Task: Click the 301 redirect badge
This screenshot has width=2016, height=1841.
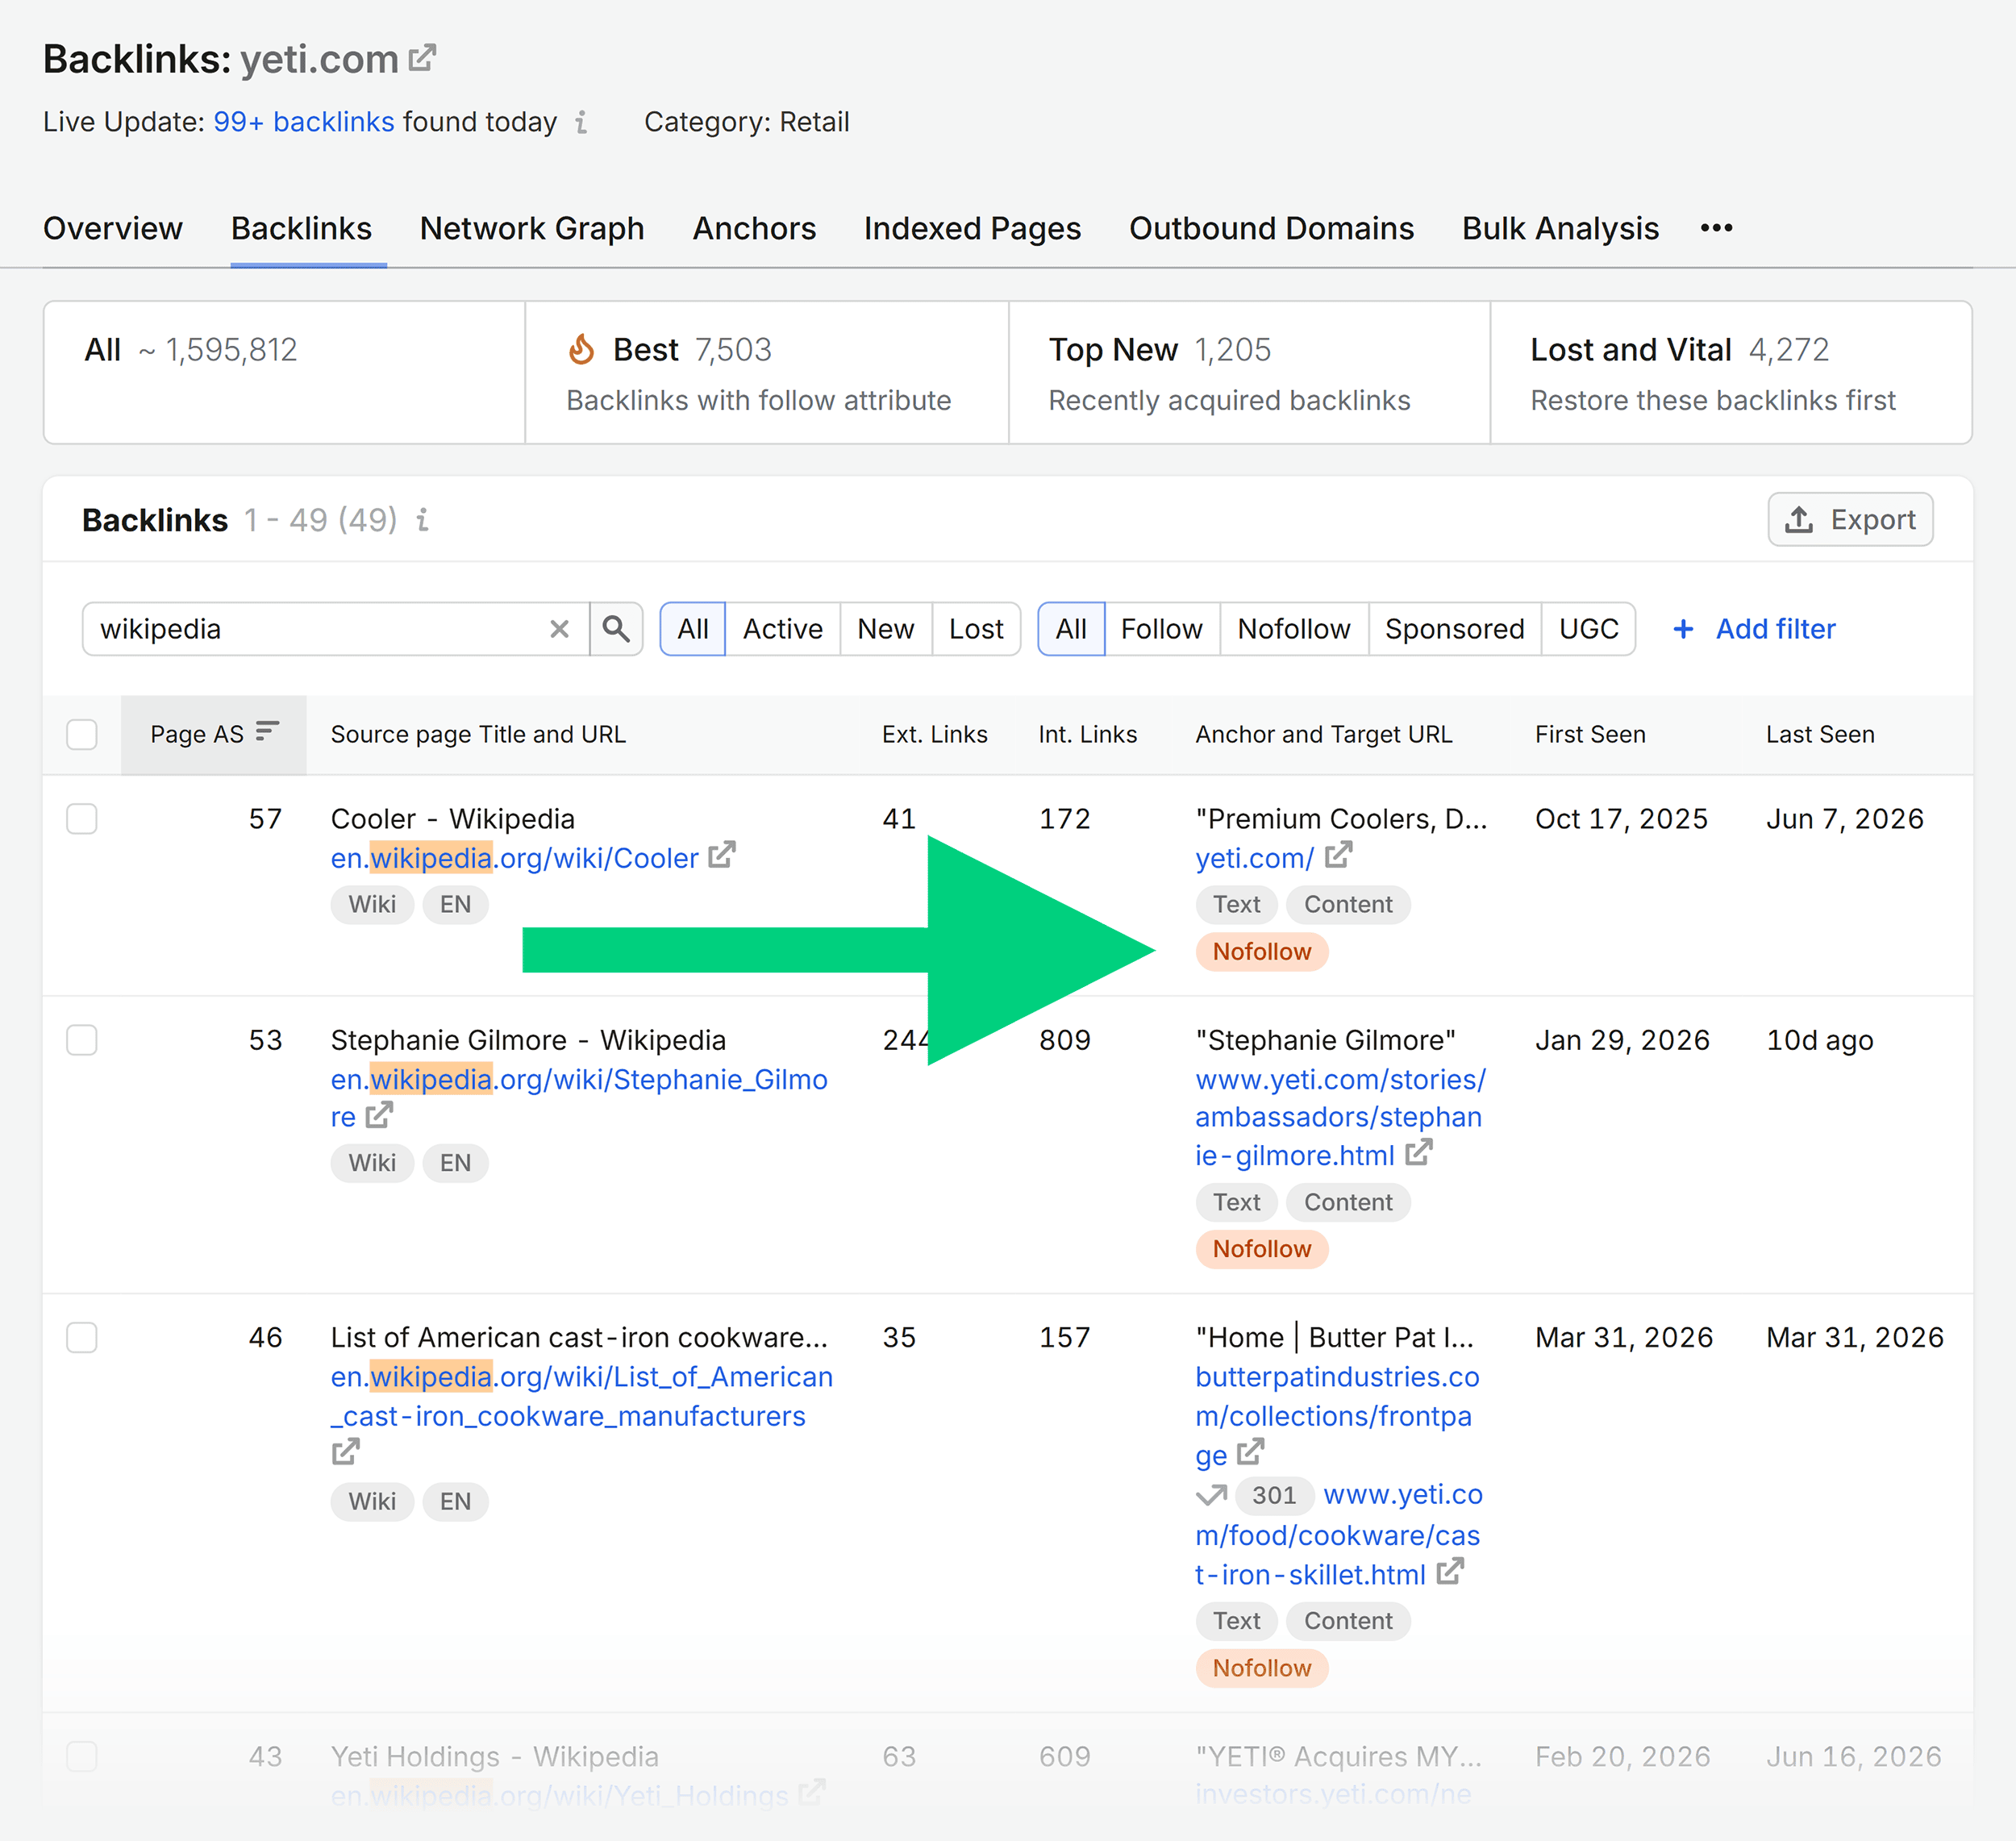Action: tap(1274, 1495)
